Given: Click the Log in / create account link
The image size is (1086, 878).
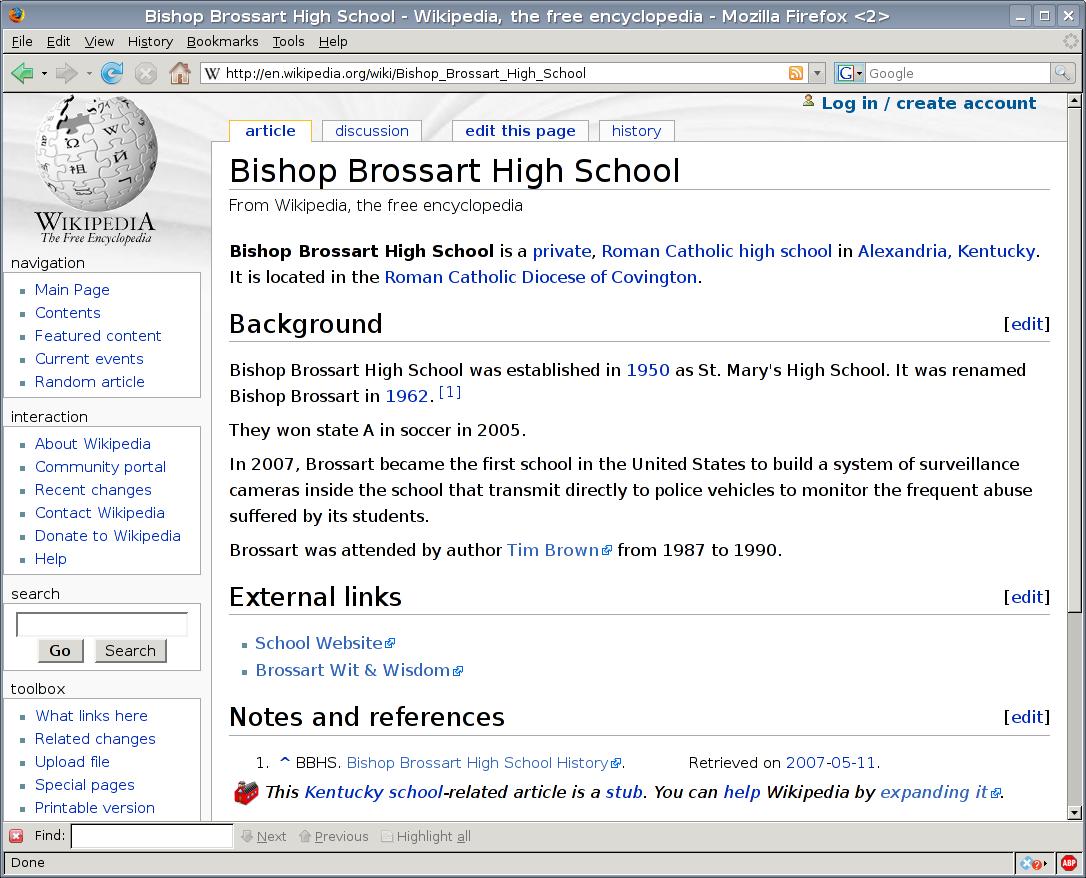Looking at the screenshot, I should (x=928, y=103).
